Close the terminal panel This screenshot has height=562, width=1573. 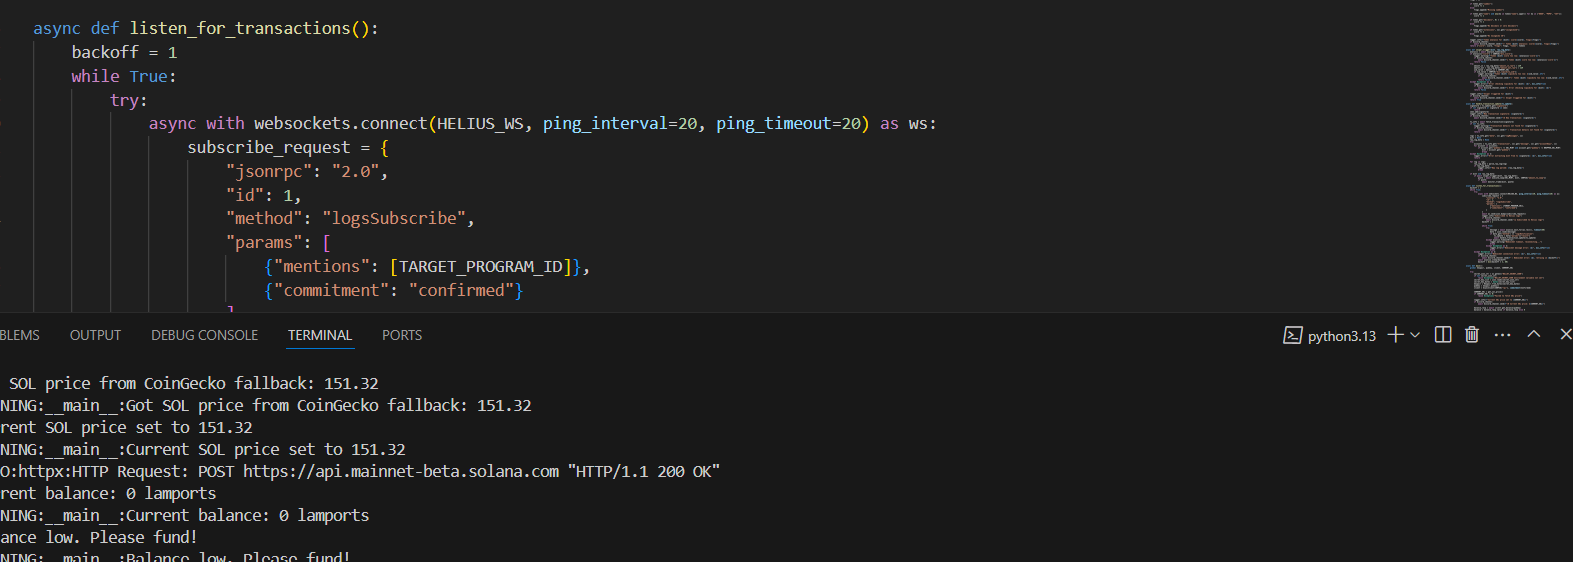(1565, 334)
